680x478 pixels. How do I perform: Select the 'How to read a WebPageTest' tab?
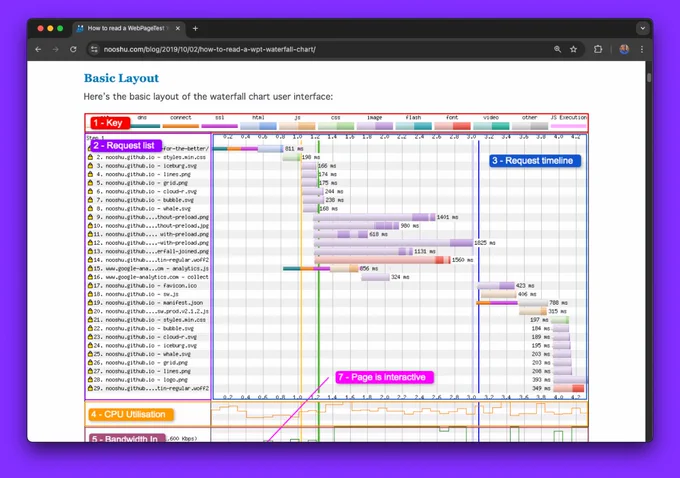(129, 28)
